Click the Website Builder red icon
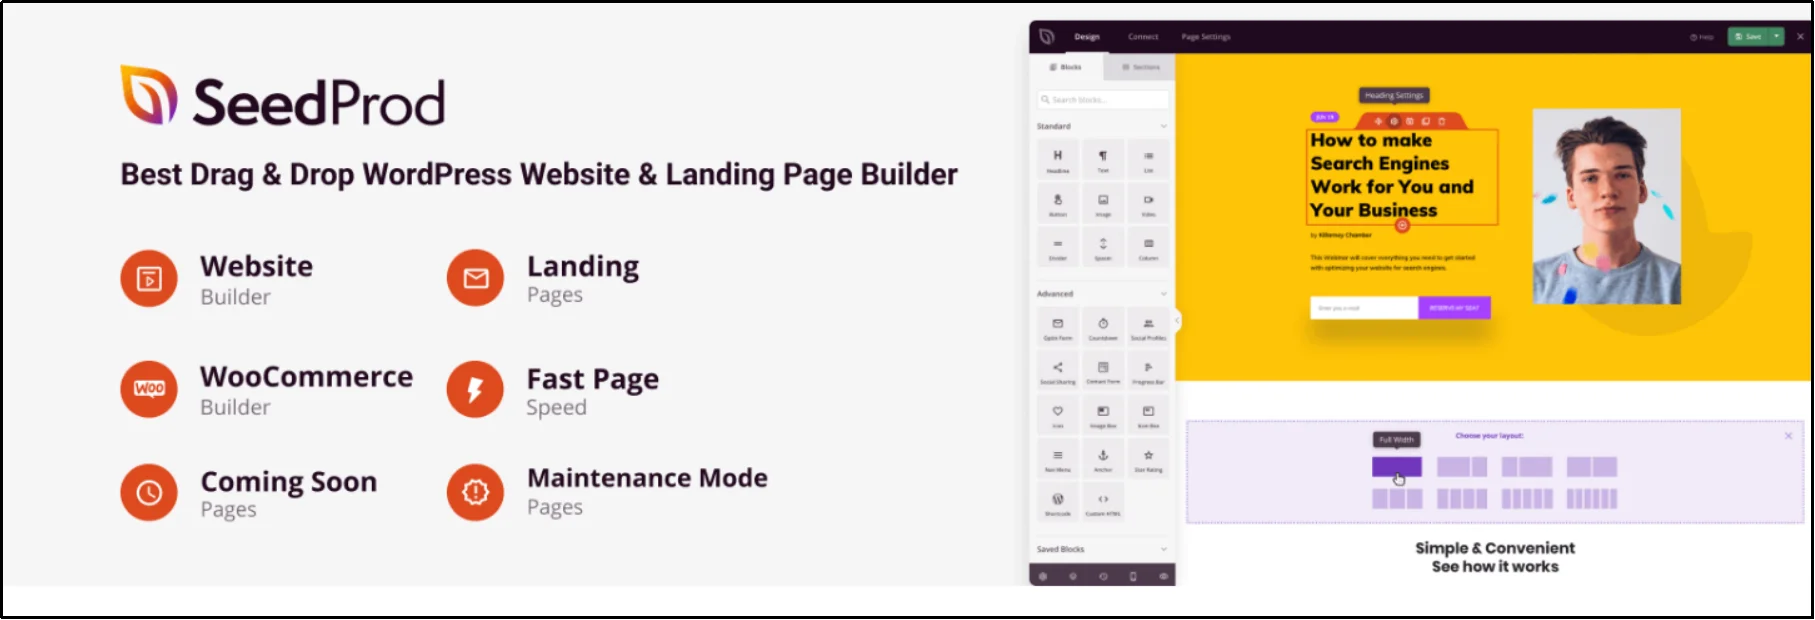The width and height of the screenshot is (1815, 620). point(149,279)
